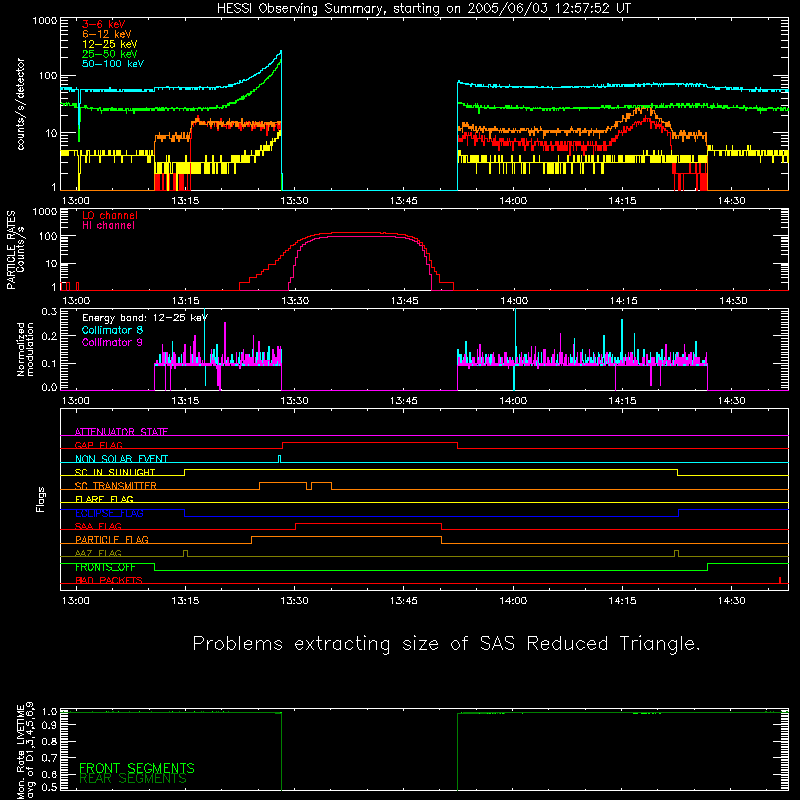Click the 13:45 time label under Flags panel
800x800 pixels.
pyautogui.click(x=404, y=601)
